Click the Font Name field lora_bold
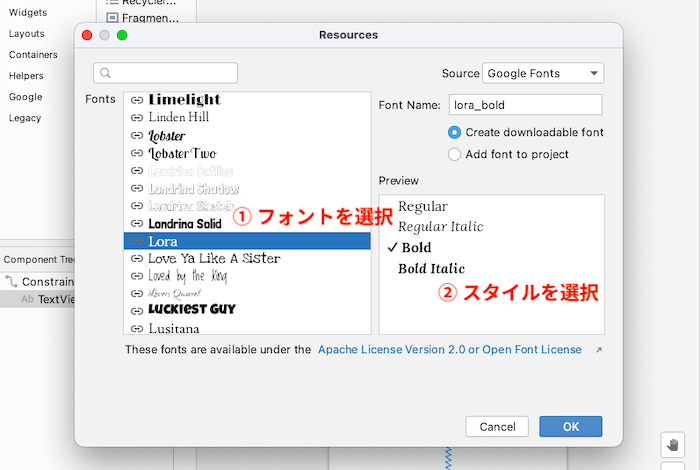 click(x=525, y=105)
